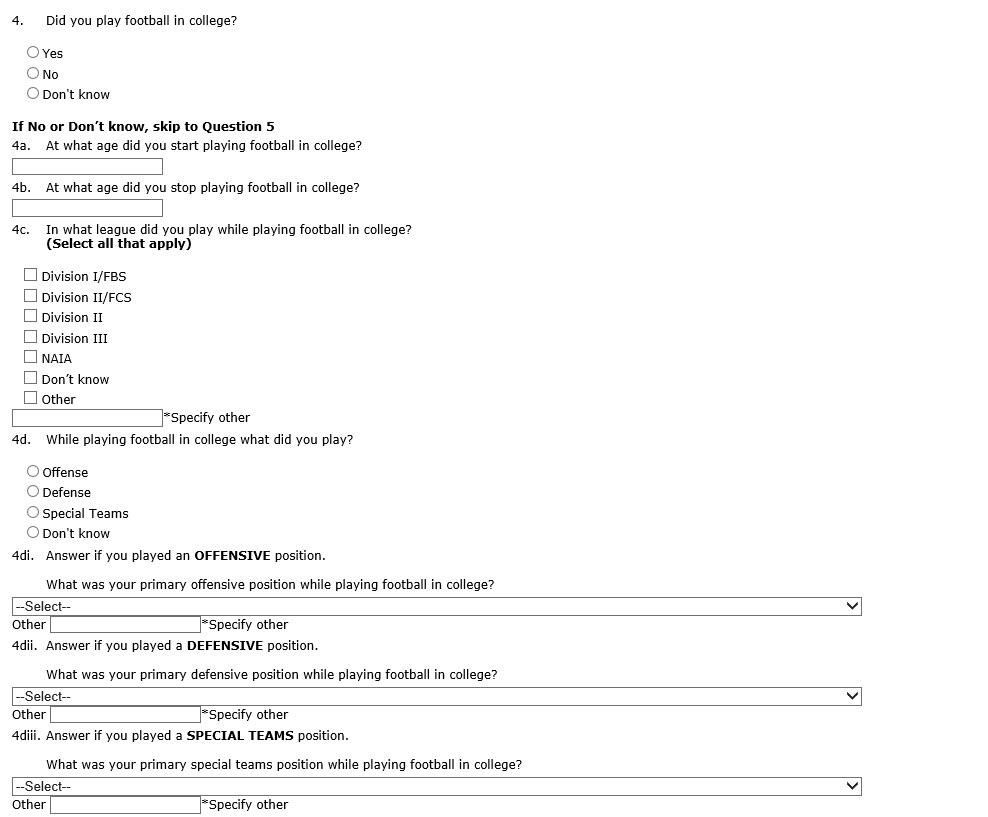Viewport: 988px width, 817px height.
Task: Check the Division II/FCS box
Action: (x=31, y=296)
